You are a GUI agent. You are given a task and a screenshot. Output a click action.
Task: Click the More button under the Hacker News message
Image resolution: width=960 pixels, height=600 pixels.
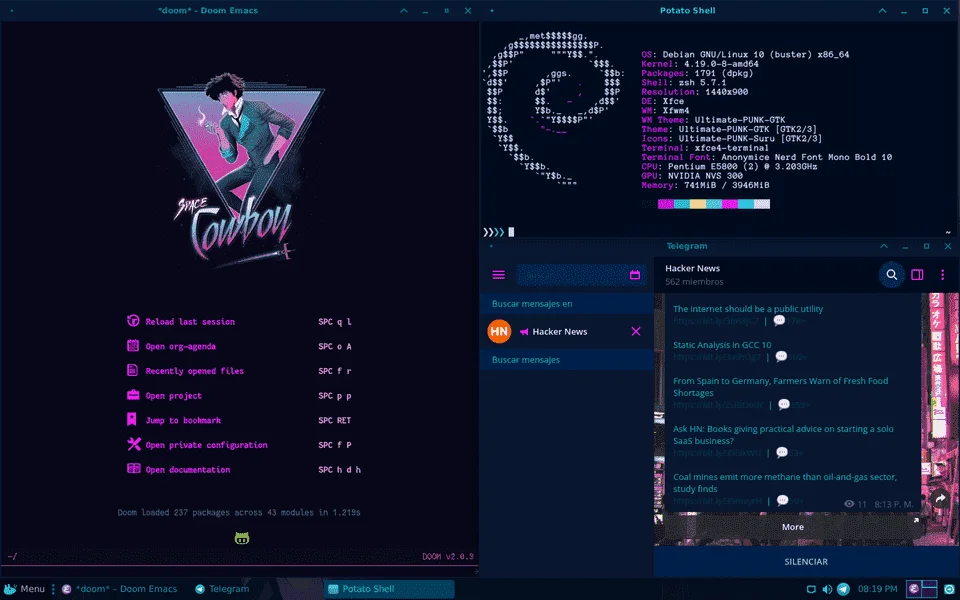(x=792, y=527)
